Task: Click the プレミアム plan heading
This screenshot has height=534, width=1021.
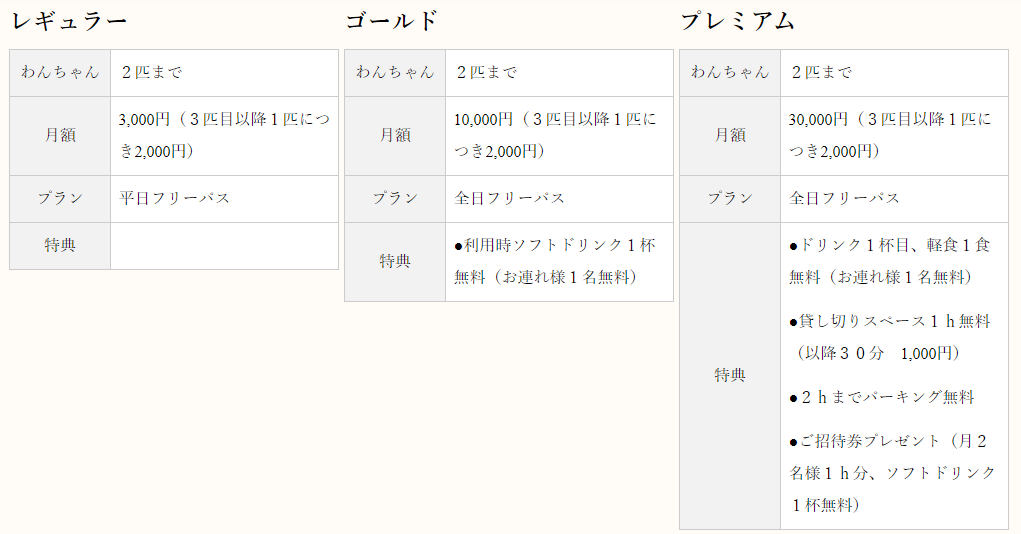Action: (x=738, y=21)
